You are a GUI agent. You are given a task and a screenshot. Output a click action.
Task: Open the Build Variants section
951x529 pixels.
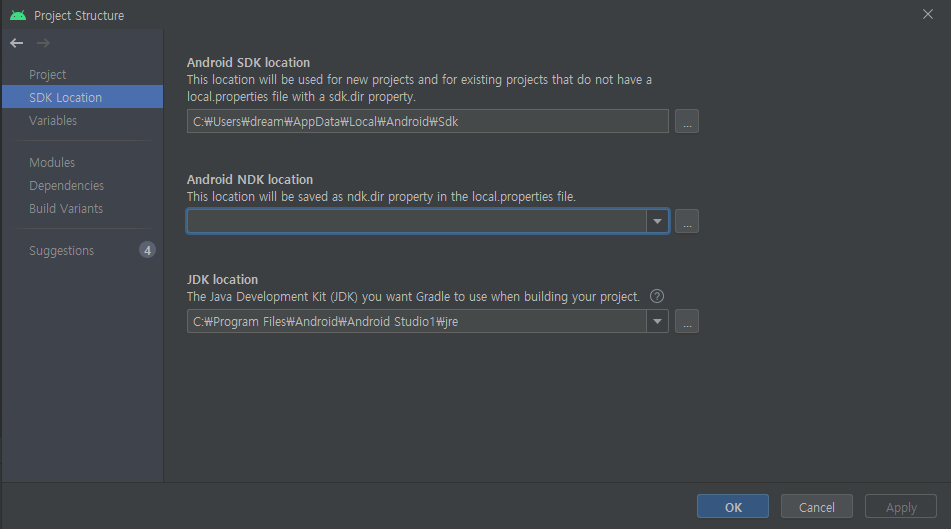(66, 209)
